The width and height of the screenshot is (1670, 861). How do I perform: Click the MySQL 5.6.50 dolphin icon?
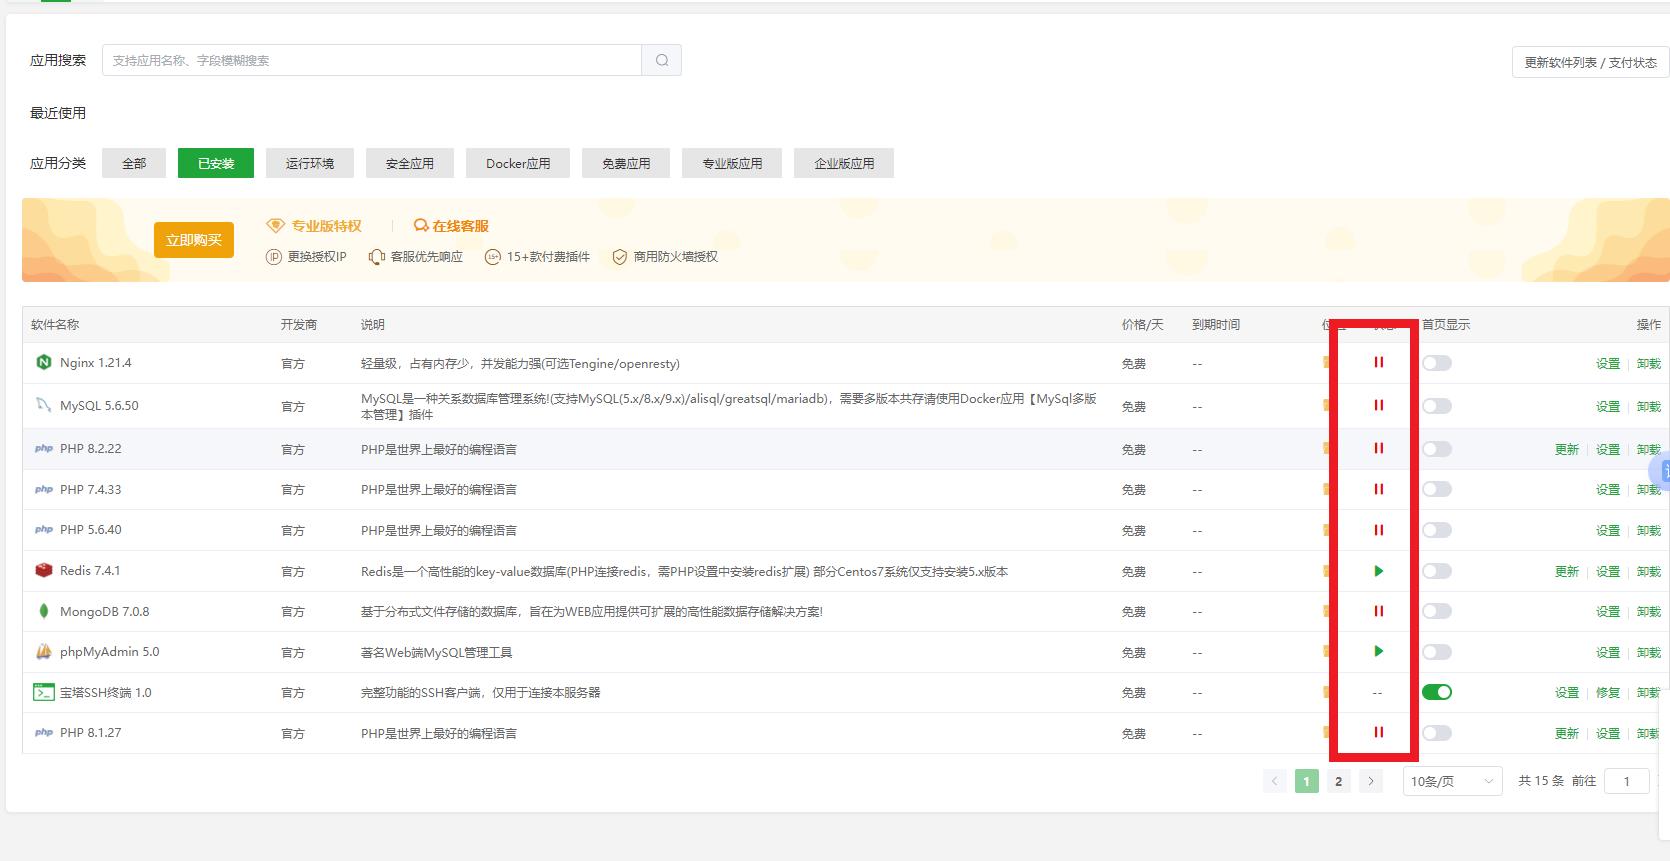[43, 405]
